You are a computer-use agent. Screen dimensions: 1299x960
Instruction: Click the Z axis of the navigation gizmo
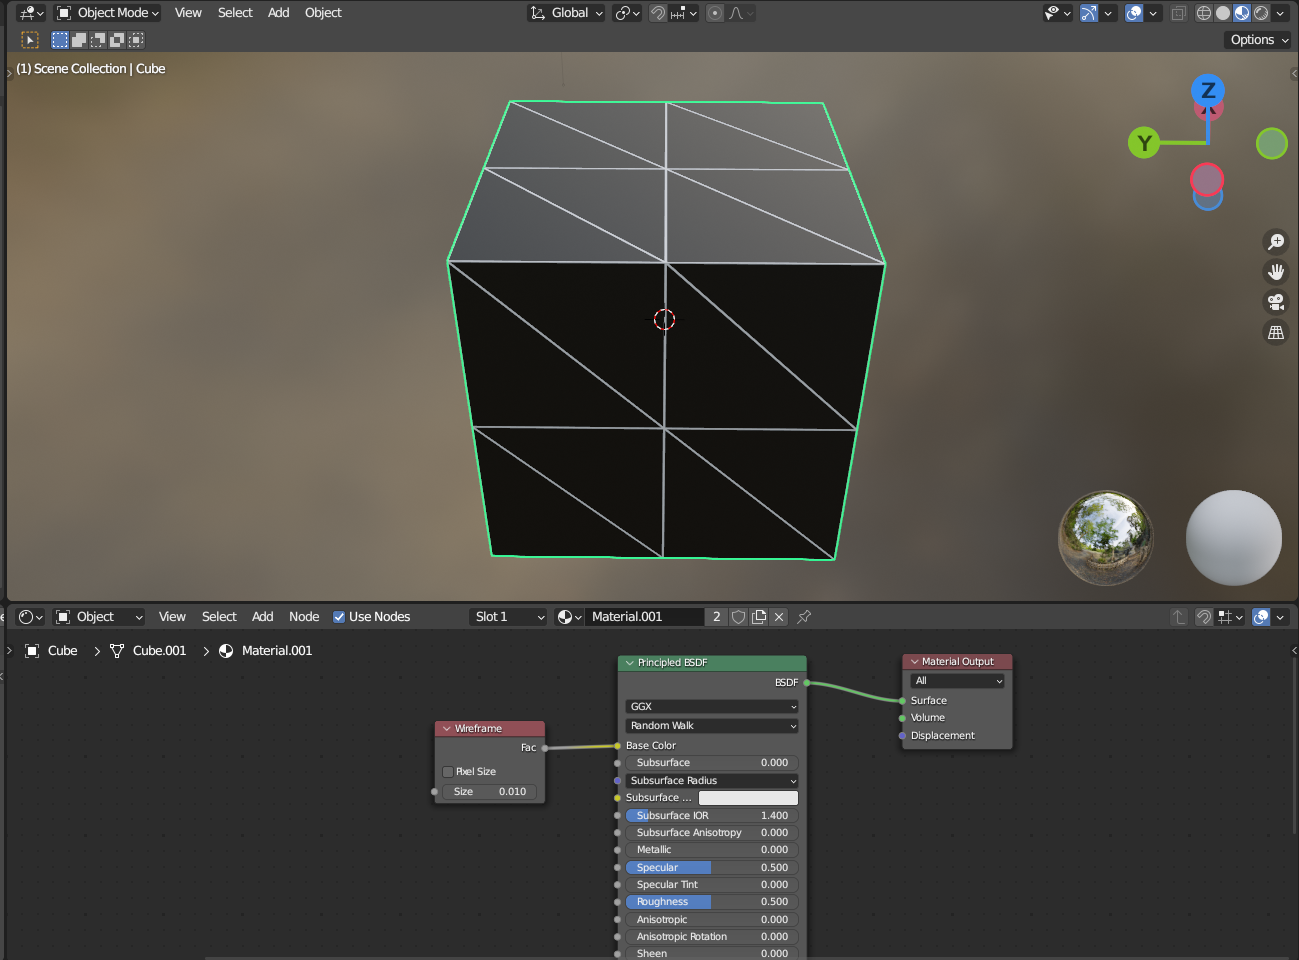[x=1208, y=90]
